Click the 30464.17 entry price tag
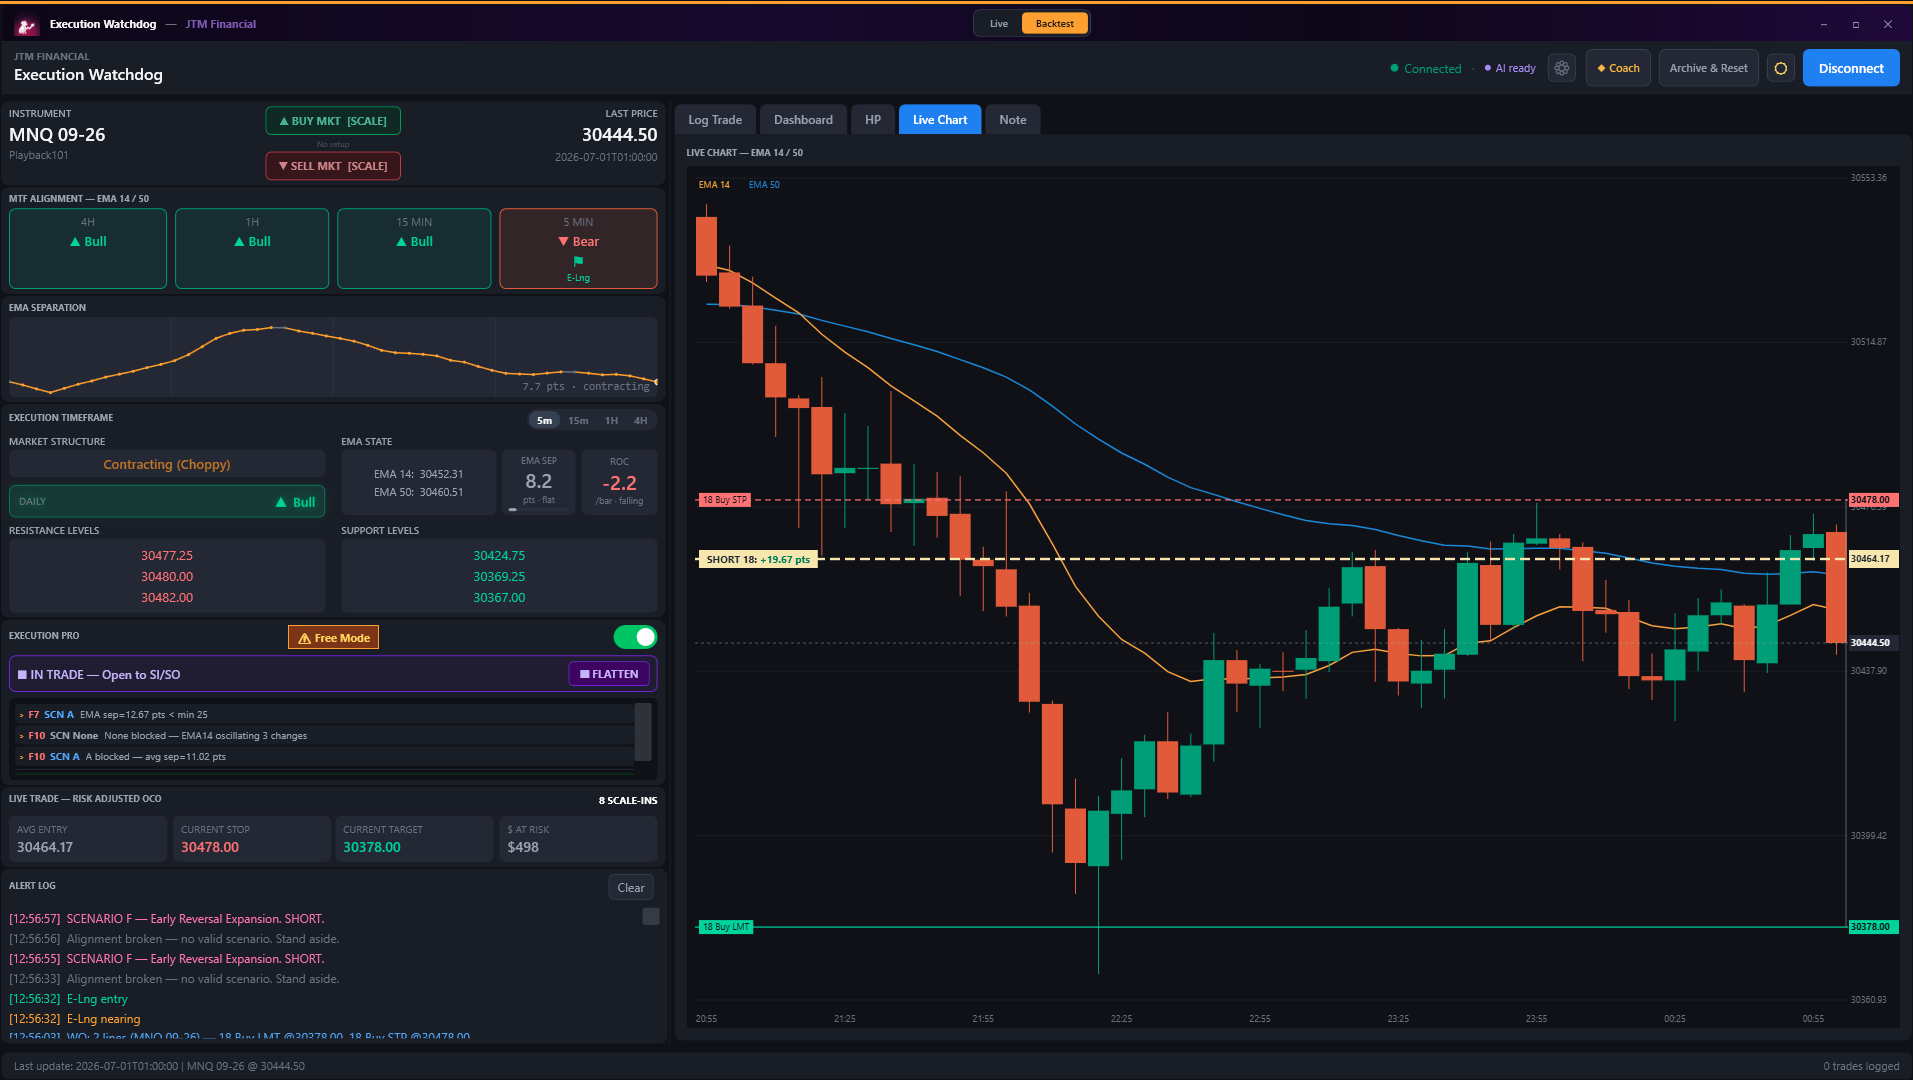This screenshot has height=1080, width=1913. click(1872, 559)
